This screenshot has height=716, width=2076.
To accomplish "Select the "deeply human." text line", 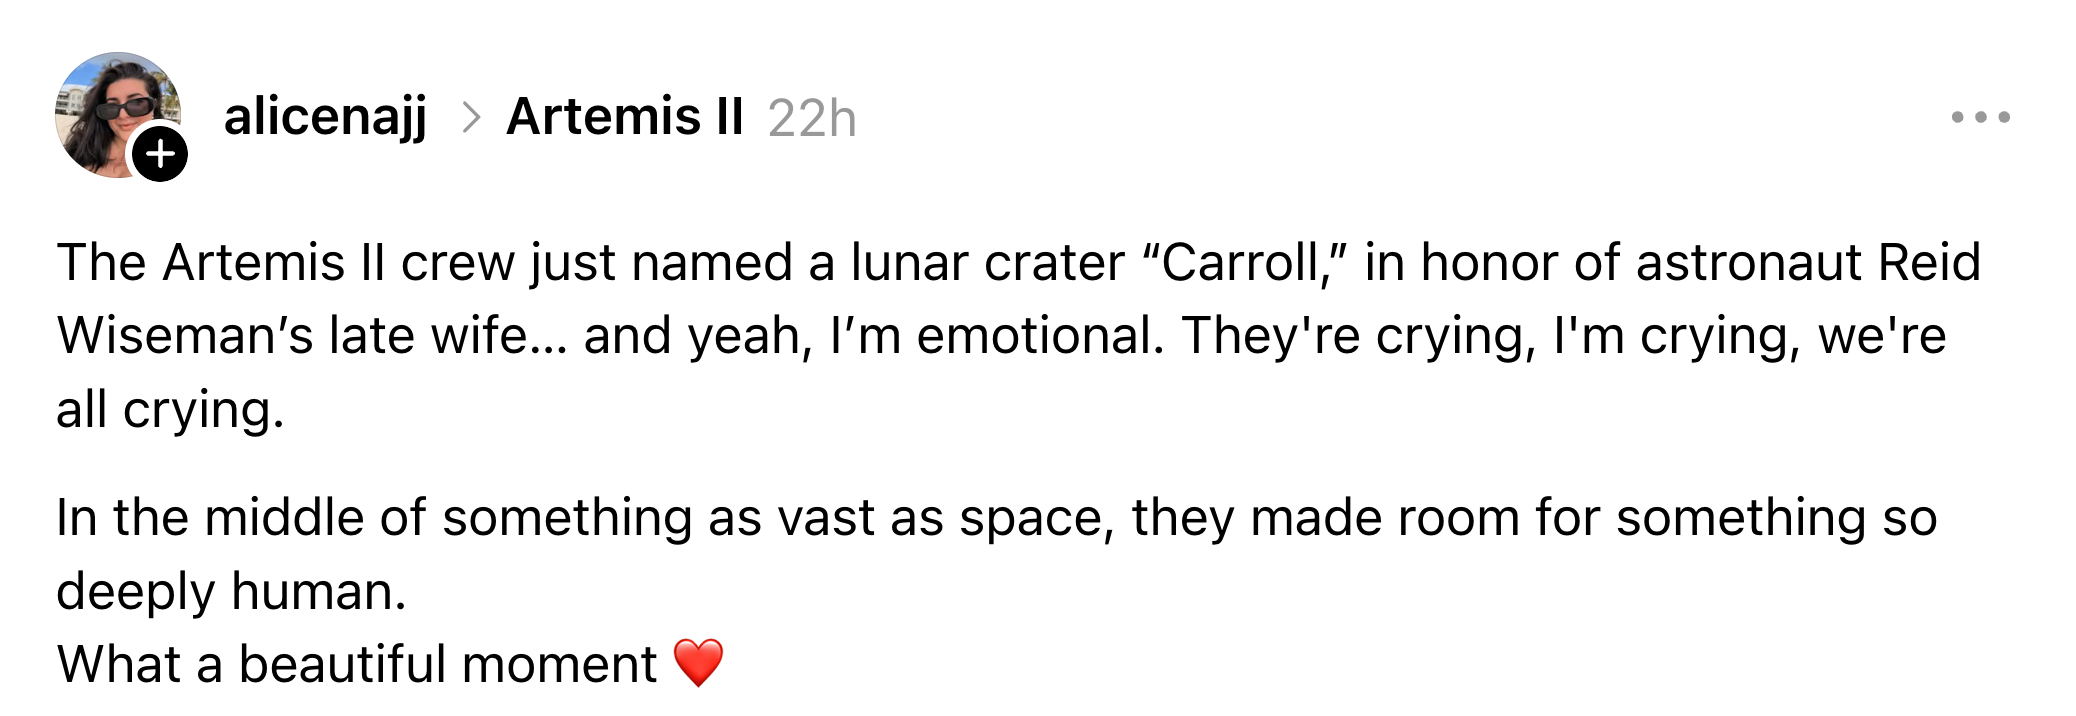I will click(231, 591).
